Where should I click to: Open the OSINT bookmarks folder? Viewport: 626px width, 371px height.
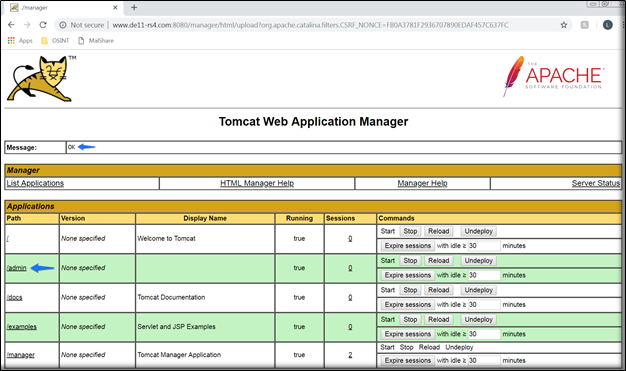(55, 41)
